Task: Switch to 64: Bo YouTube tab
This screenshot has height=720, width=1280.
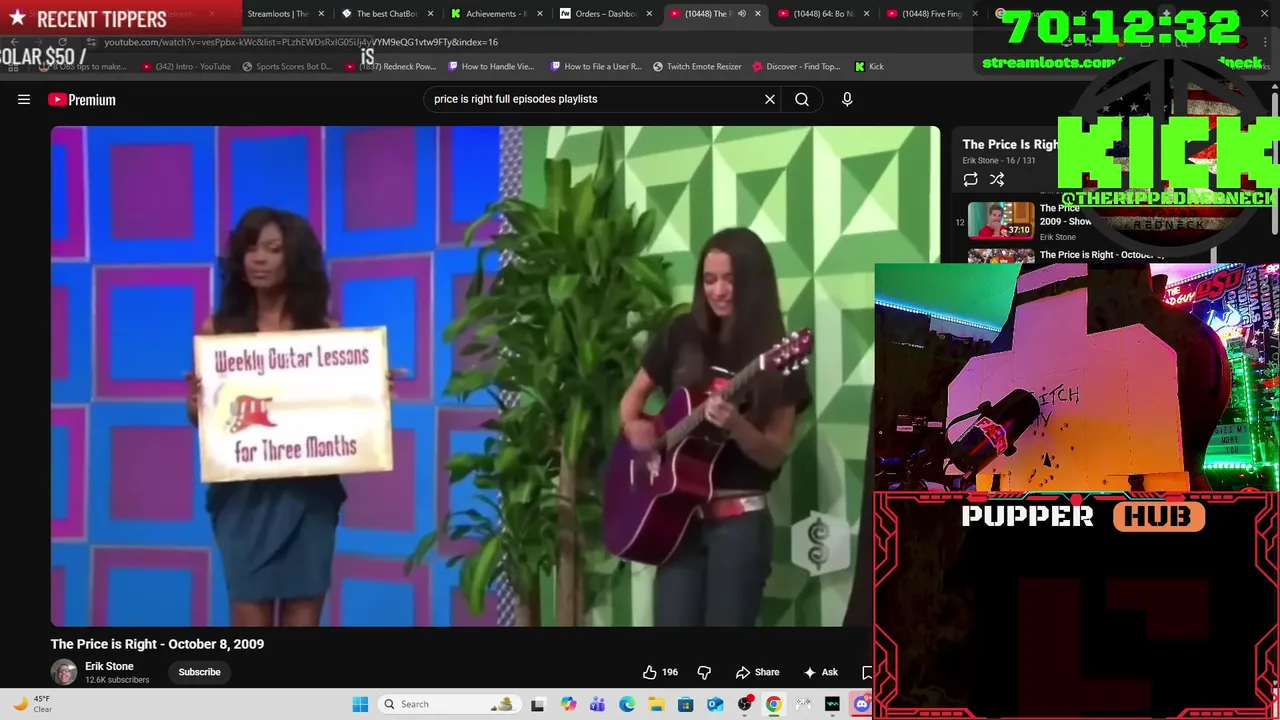Action: [819, 14]
